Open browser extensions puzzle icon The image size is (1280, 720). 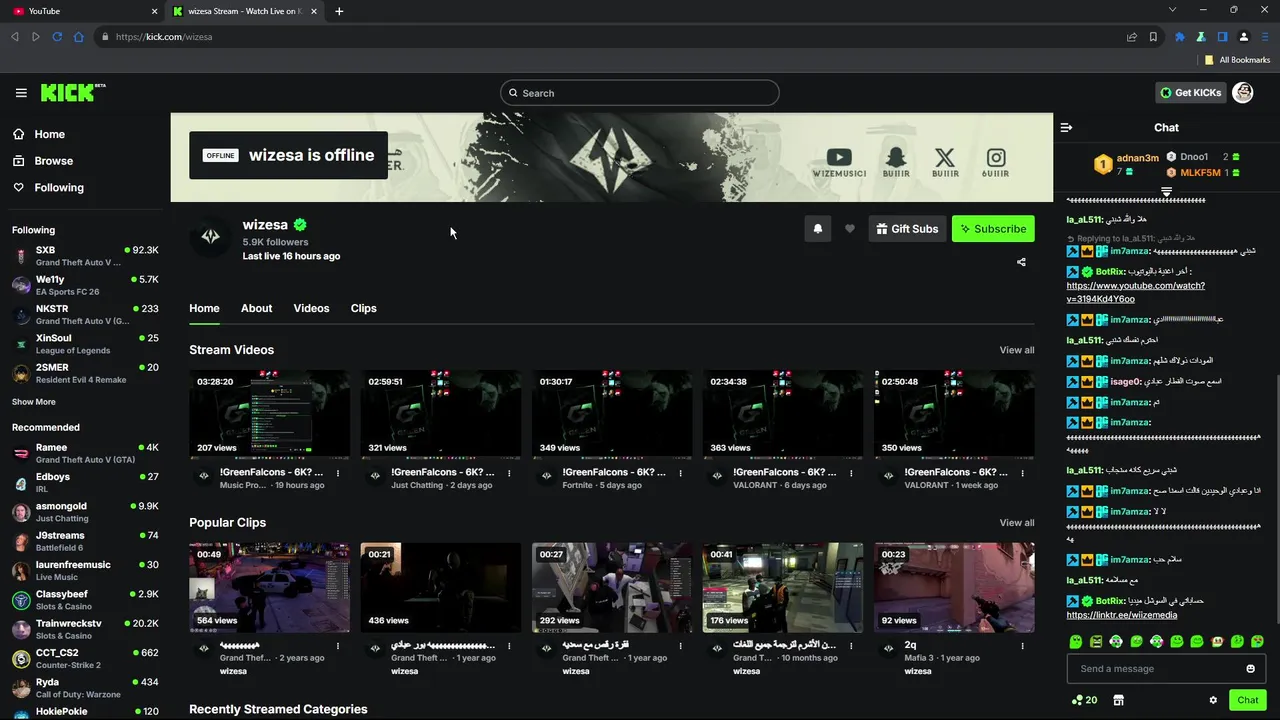1180,37
